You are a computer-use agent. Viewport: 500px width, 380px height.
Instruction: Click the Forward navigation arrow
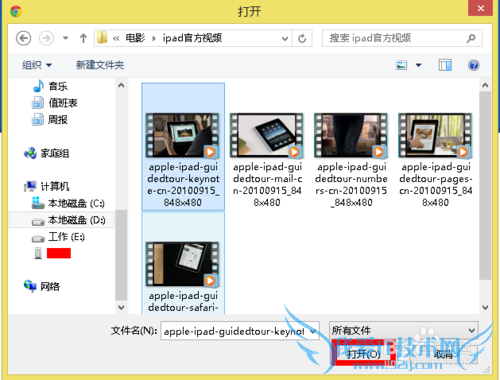click(46, 38)
